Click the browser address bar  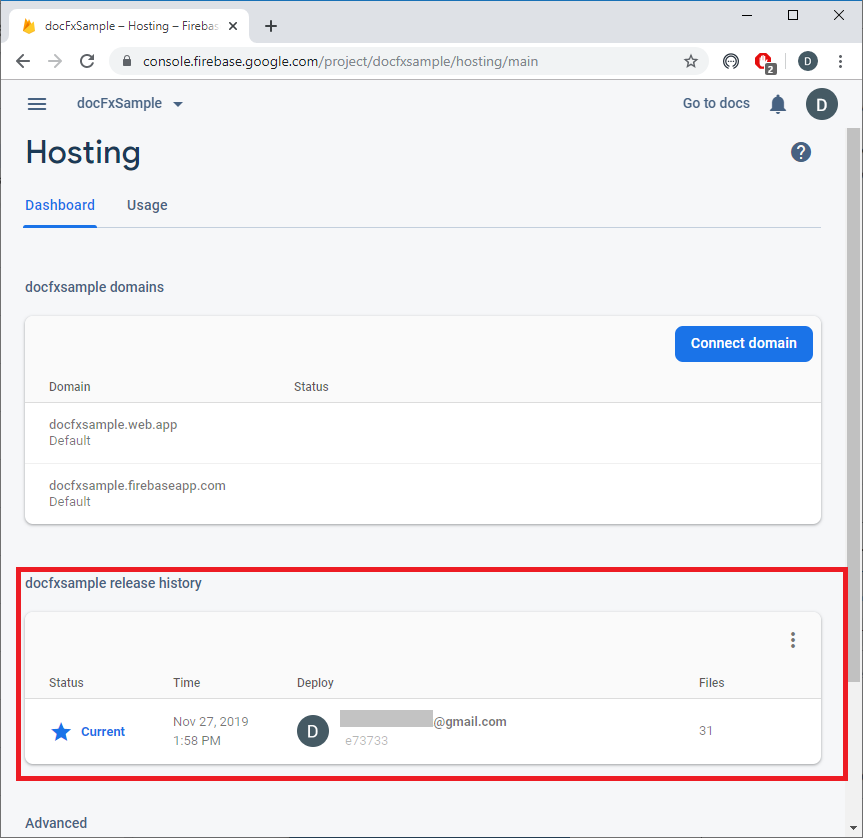[x=400, y=62]
